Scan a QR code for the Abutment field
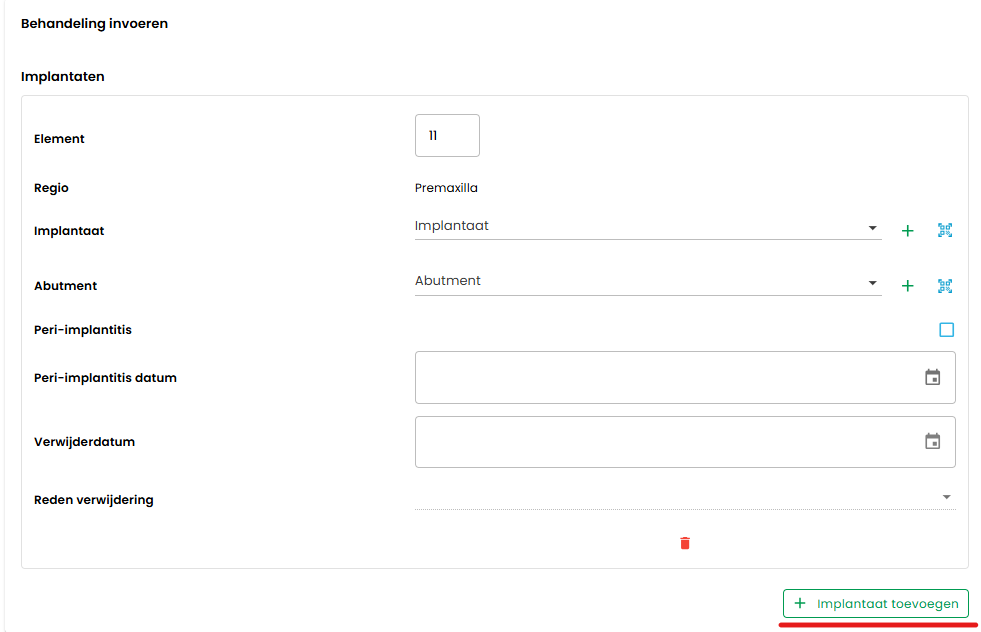This screenshot has height=632, width=981. (945, 286)
